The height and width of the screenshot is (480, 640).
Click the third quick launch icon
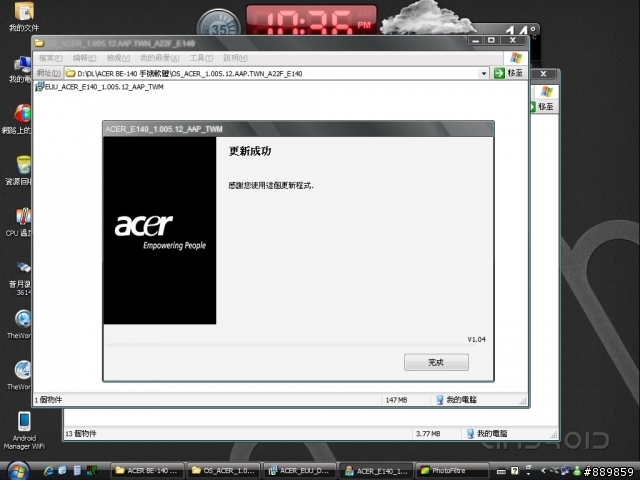pyautogui.click(x=77, y=471)
